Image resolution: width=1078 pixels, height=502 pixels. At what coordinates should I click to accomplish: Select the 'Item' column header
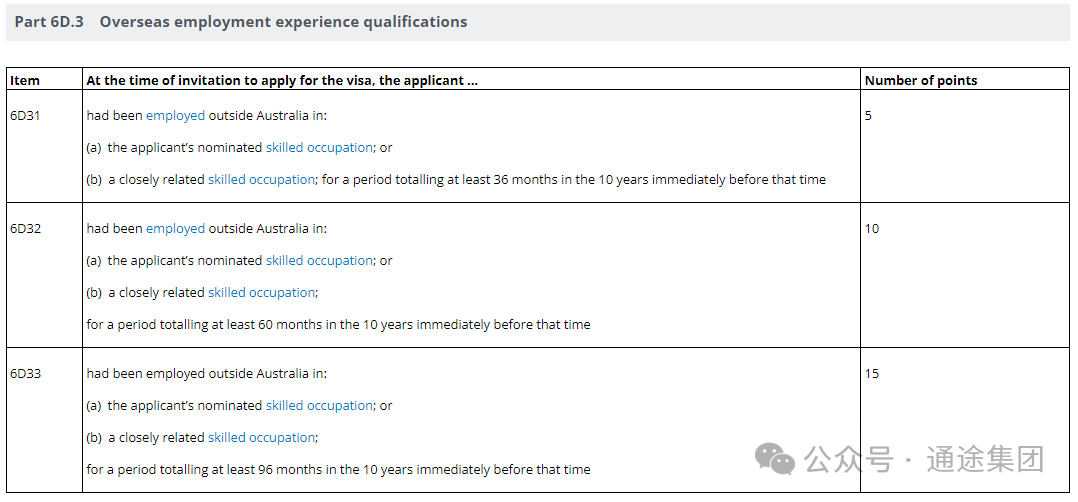click(x=25, y=80)
